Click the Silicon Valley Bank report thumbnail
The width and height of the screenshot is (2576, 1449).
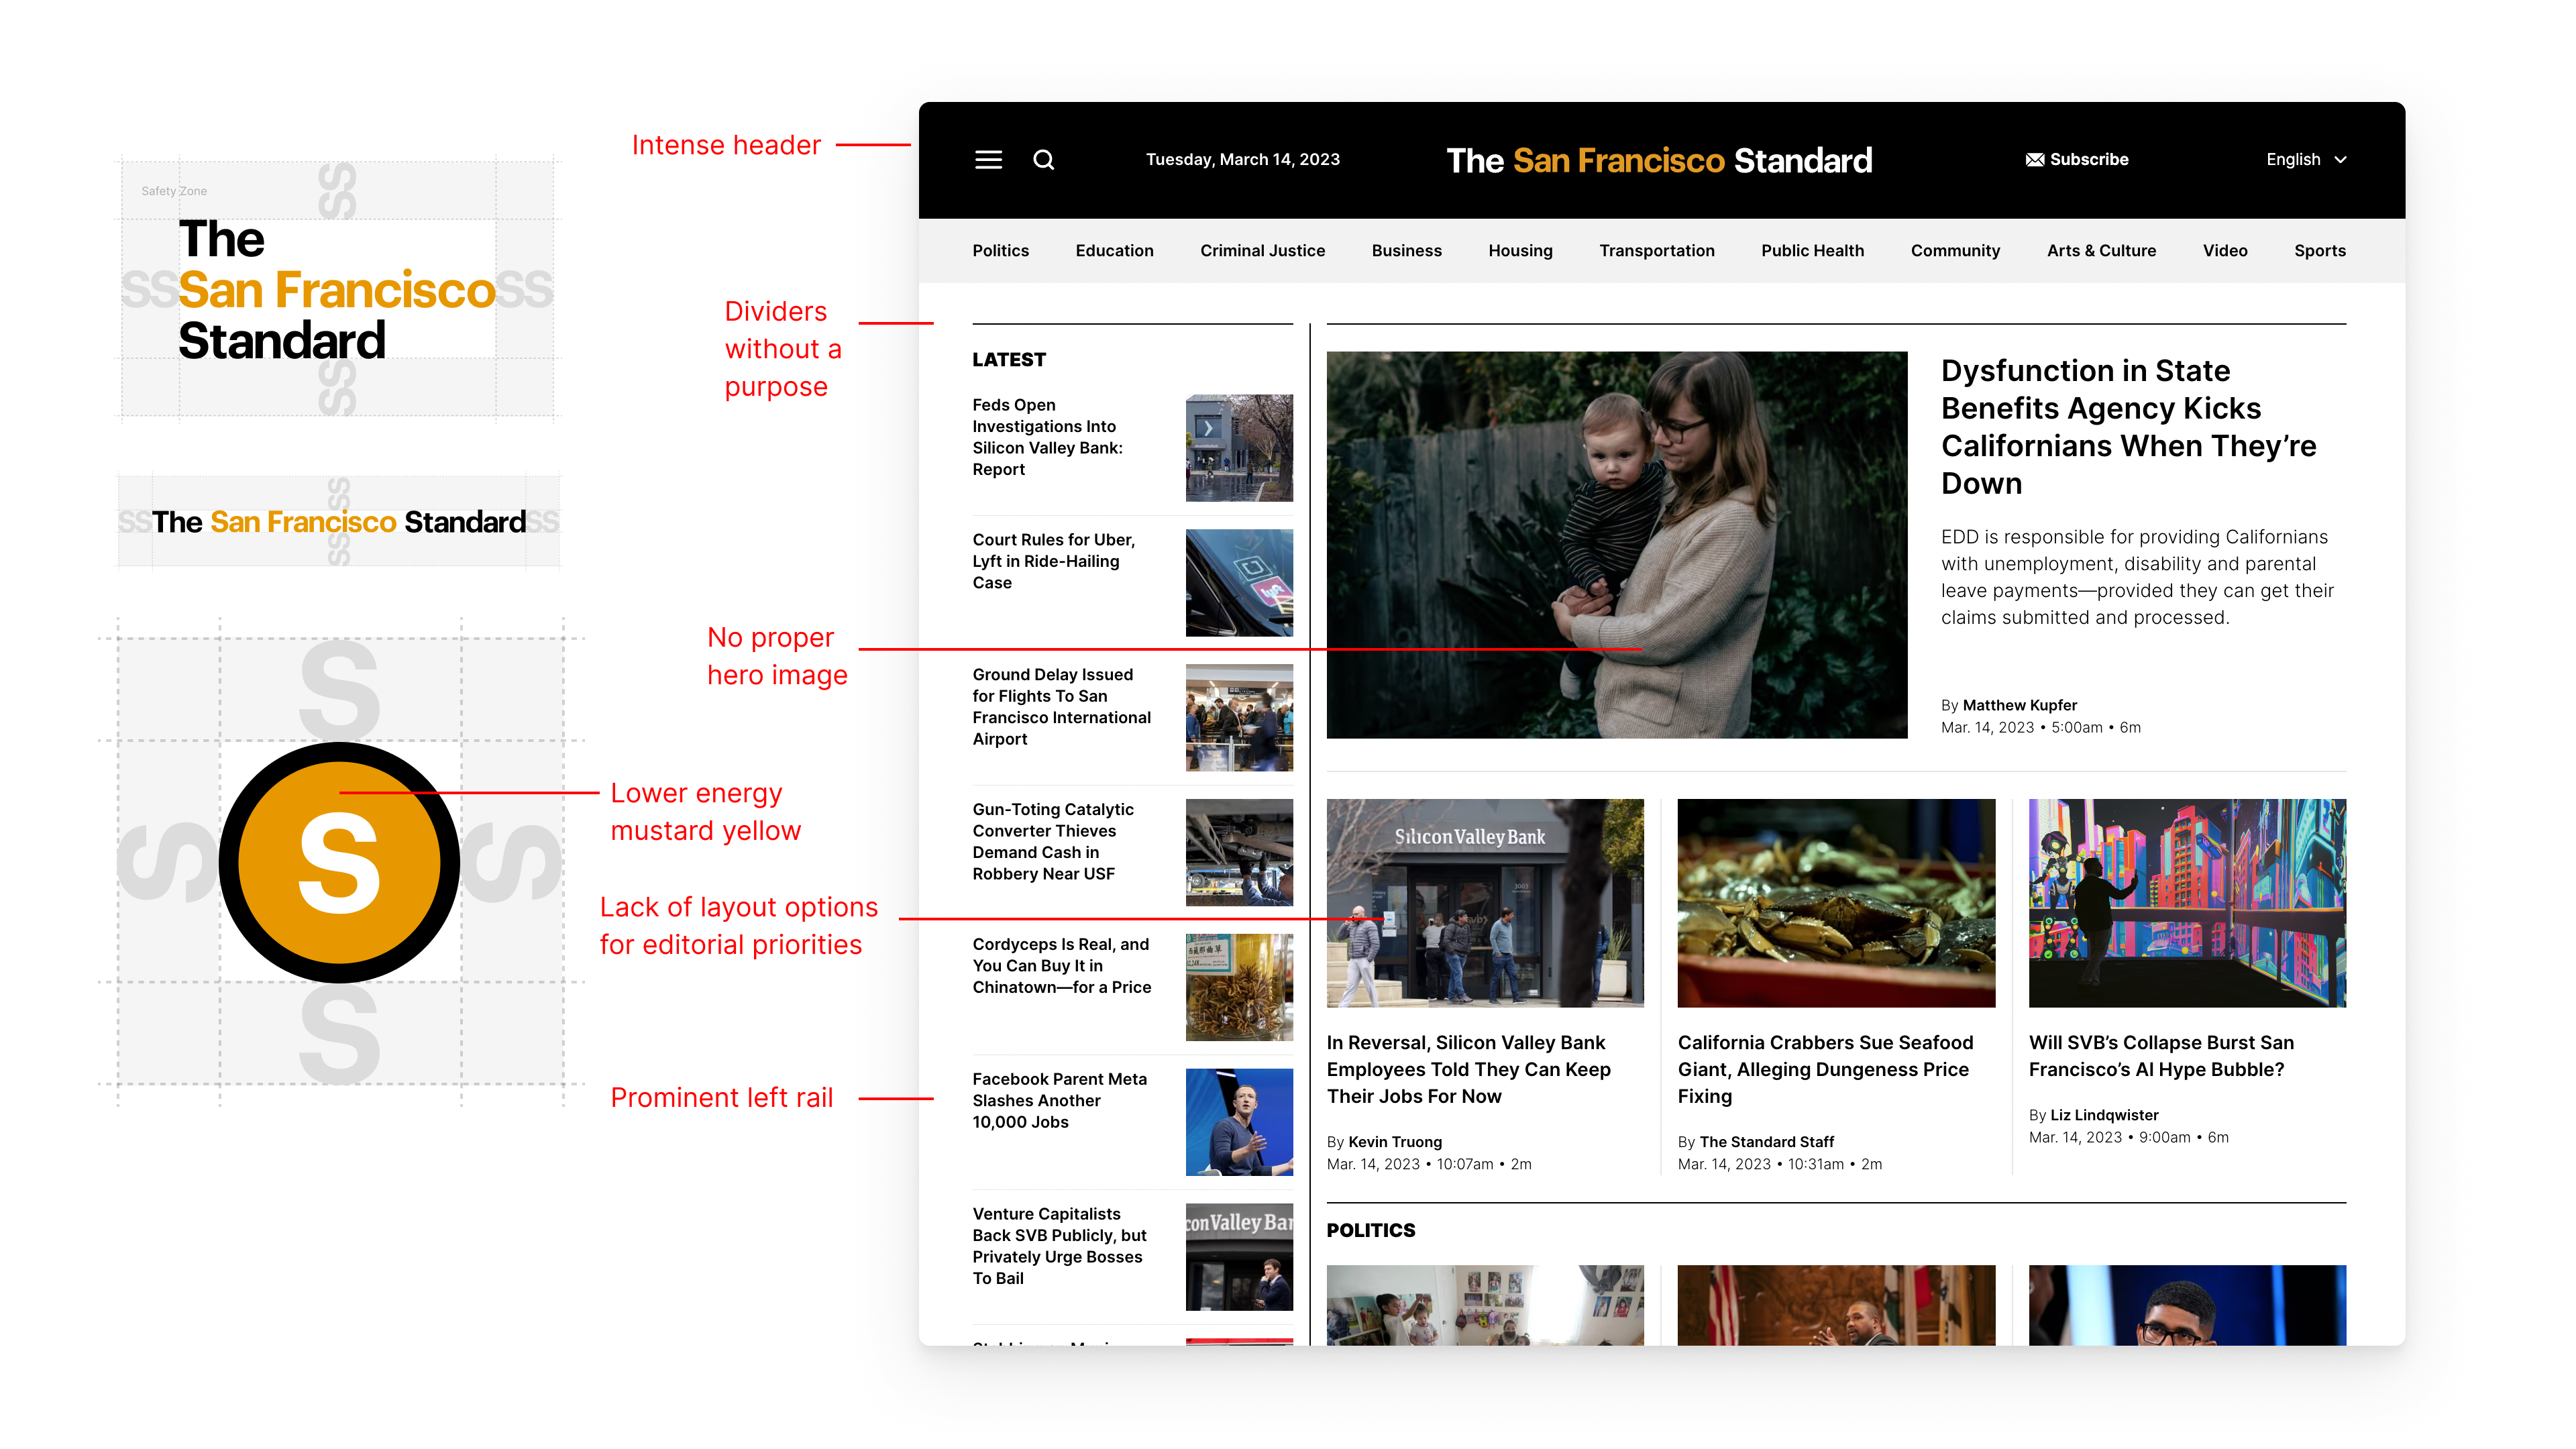[1239, 447]
